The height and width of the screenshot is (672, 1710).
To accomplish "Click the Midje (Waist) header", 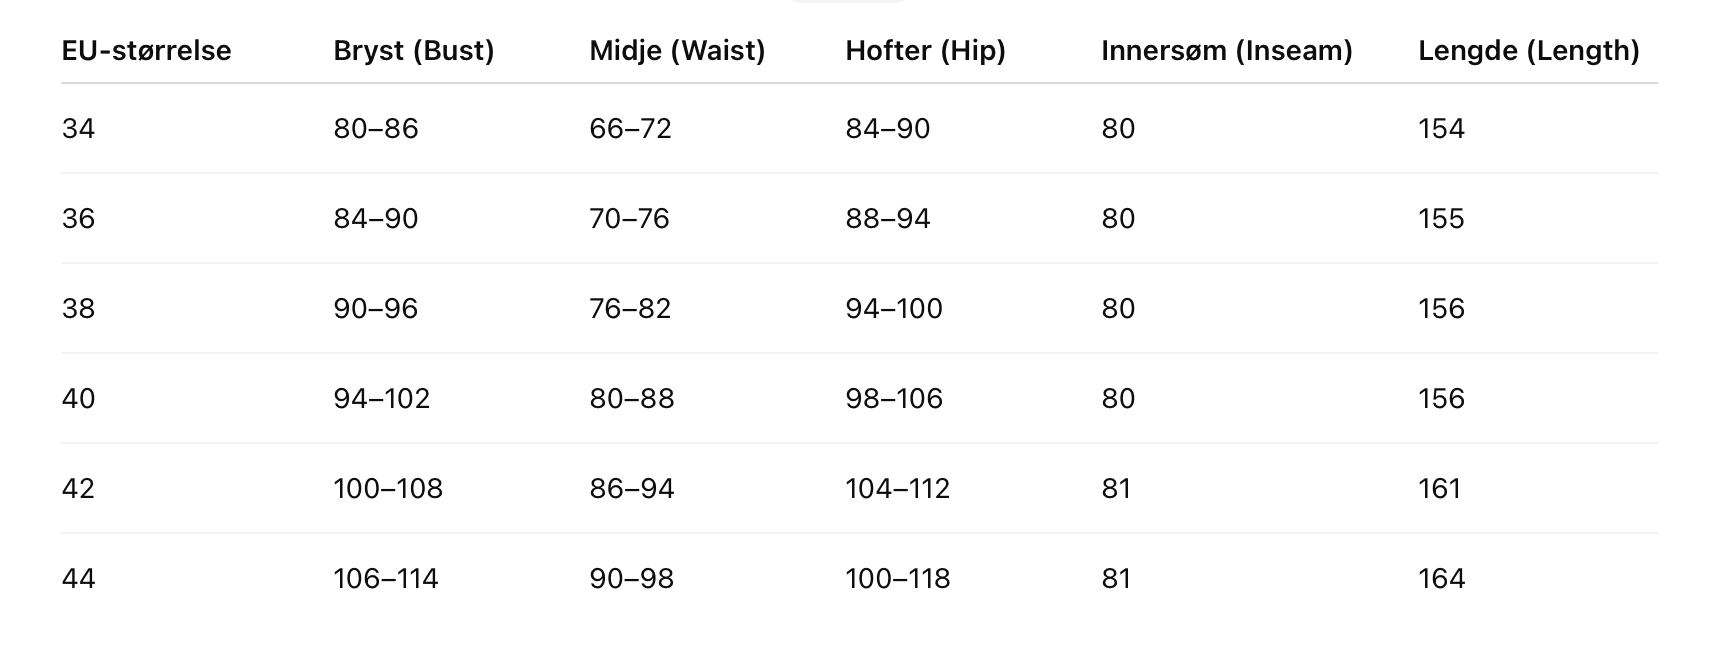I will click(x=677, y=51).
